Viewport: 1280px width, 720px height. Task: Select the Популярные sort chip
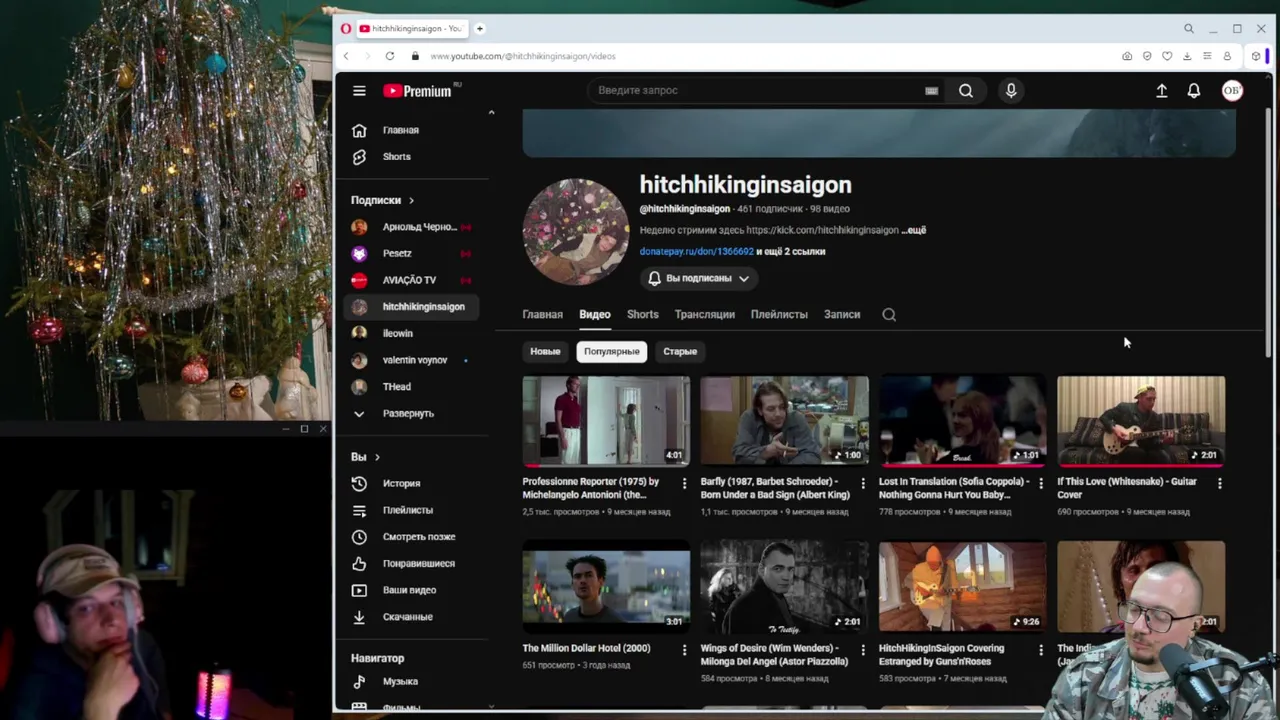coord(612,352)
